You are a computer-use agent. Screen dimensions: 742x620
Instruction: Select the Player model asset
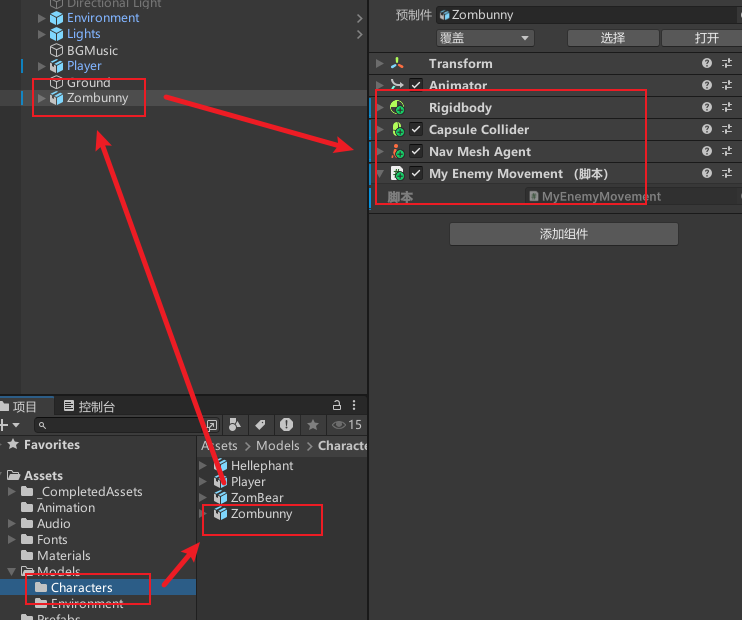tap(248, 481)
